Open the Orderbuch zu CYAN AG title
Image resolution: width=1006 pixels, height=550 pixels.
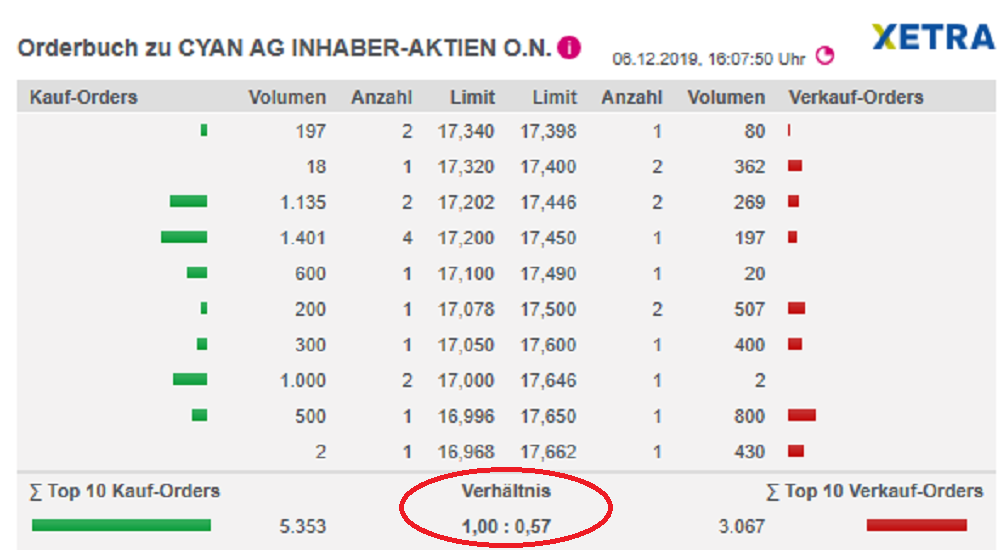(x=284, y=48)
